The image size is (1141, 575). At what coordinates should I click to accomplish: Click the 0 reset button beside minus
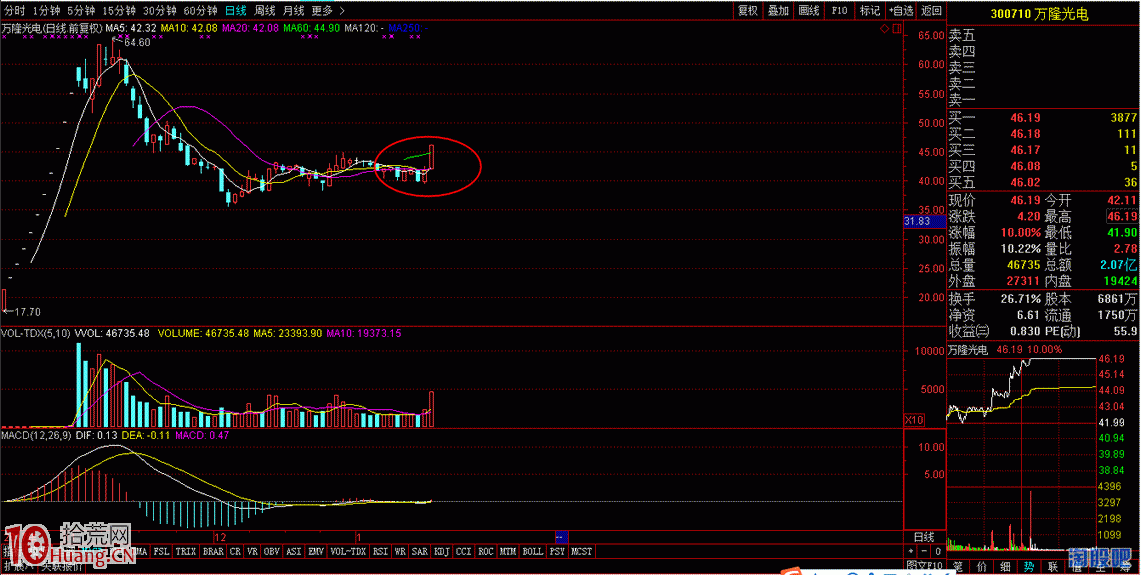(938, 551)
